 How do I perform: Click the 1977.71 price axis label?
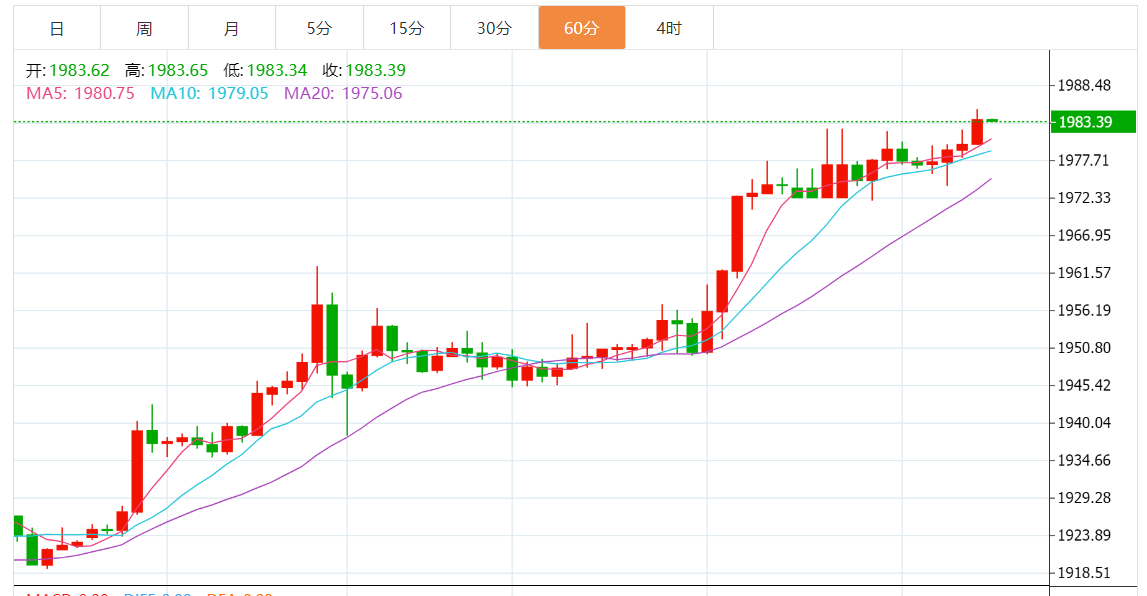pyautogui.click(x=1084, y=160)
